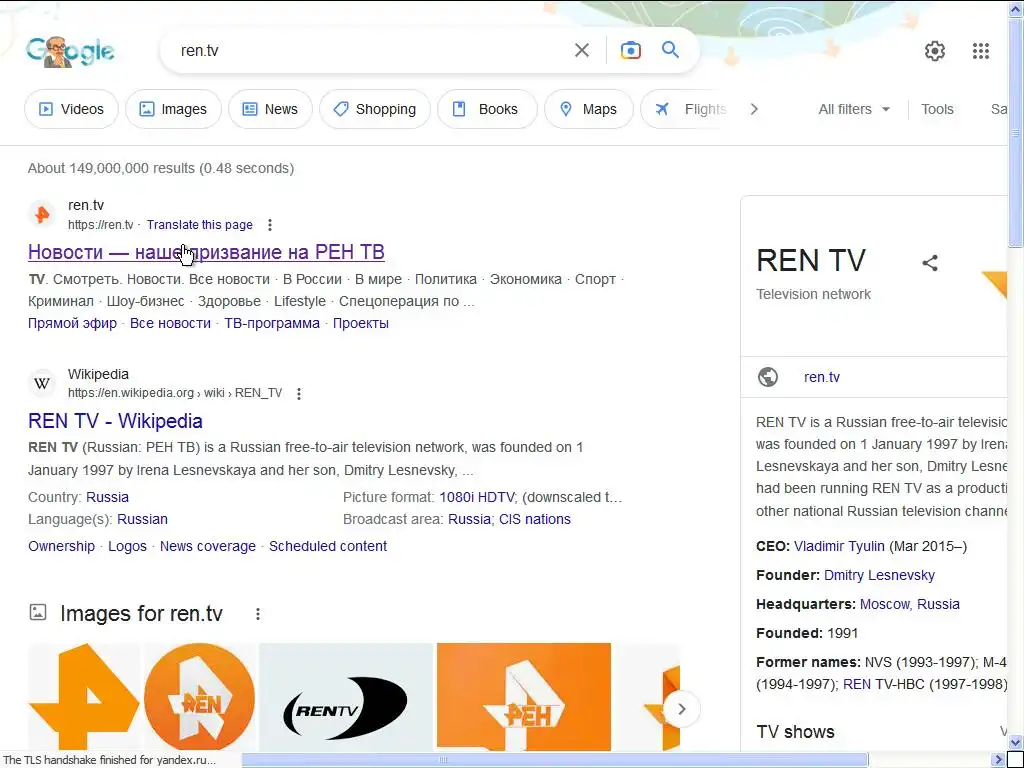Click the TV shows heading in panel
The image size is (1024, 768).
(x=795, y=731)
